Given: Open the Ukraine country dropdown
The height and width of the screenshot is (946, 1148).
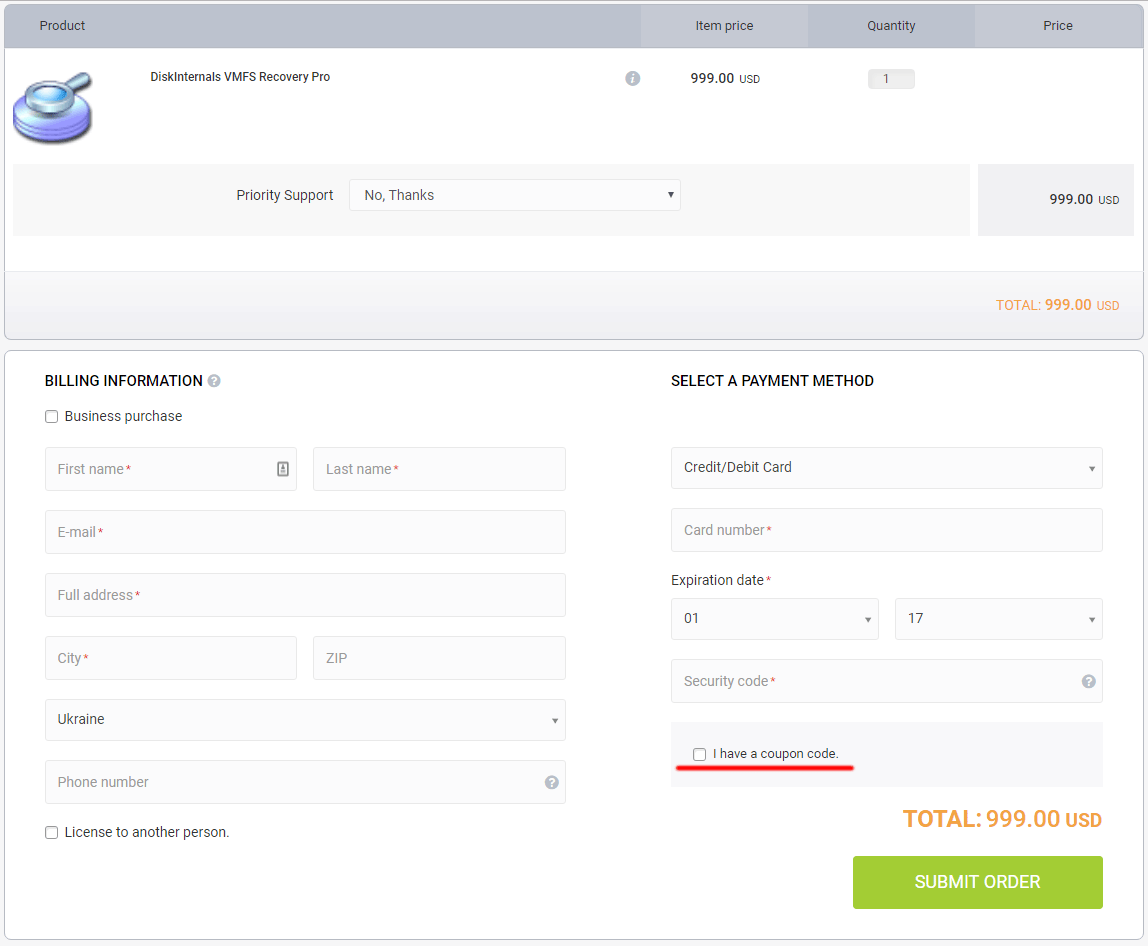Looking at the screenshot, I should [305, 720].
